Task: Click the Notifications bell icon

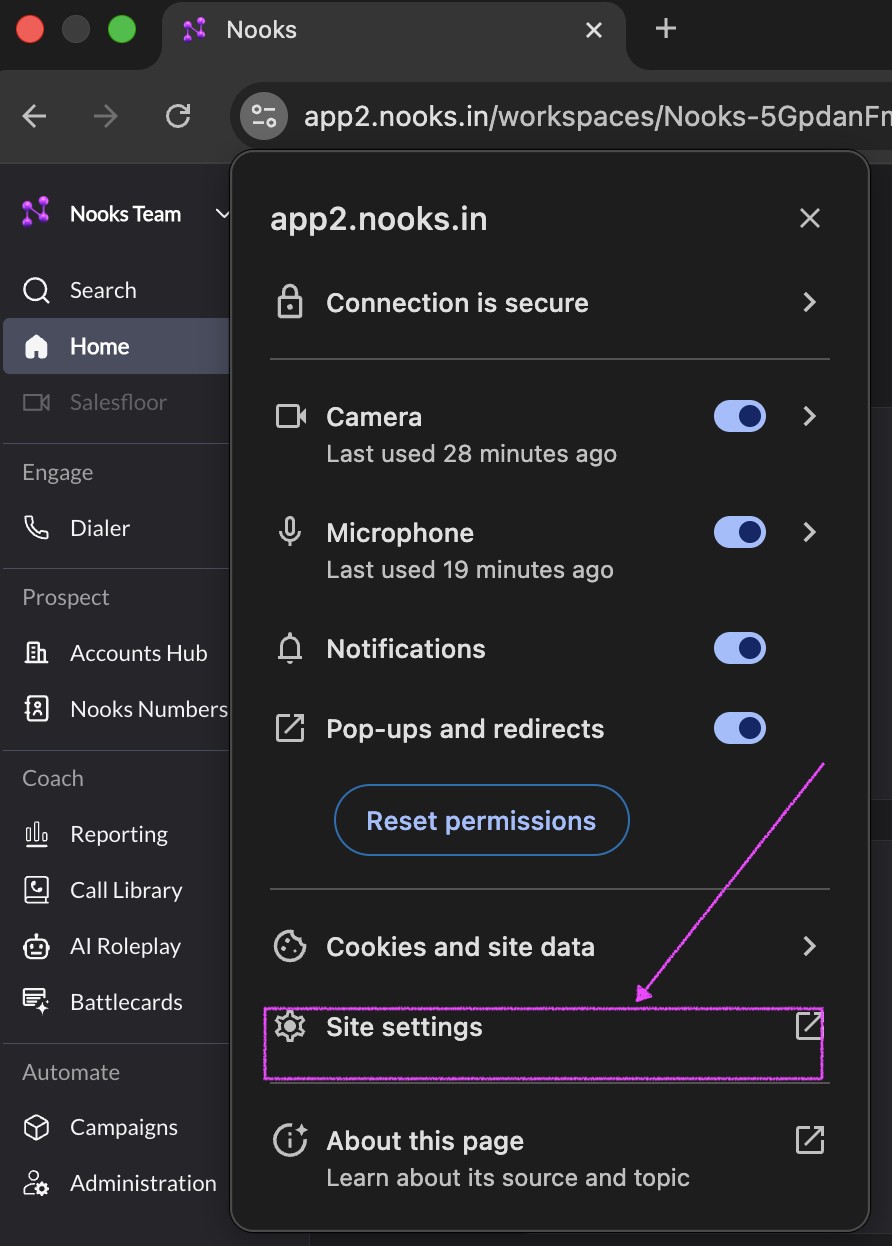Action: 290,649
